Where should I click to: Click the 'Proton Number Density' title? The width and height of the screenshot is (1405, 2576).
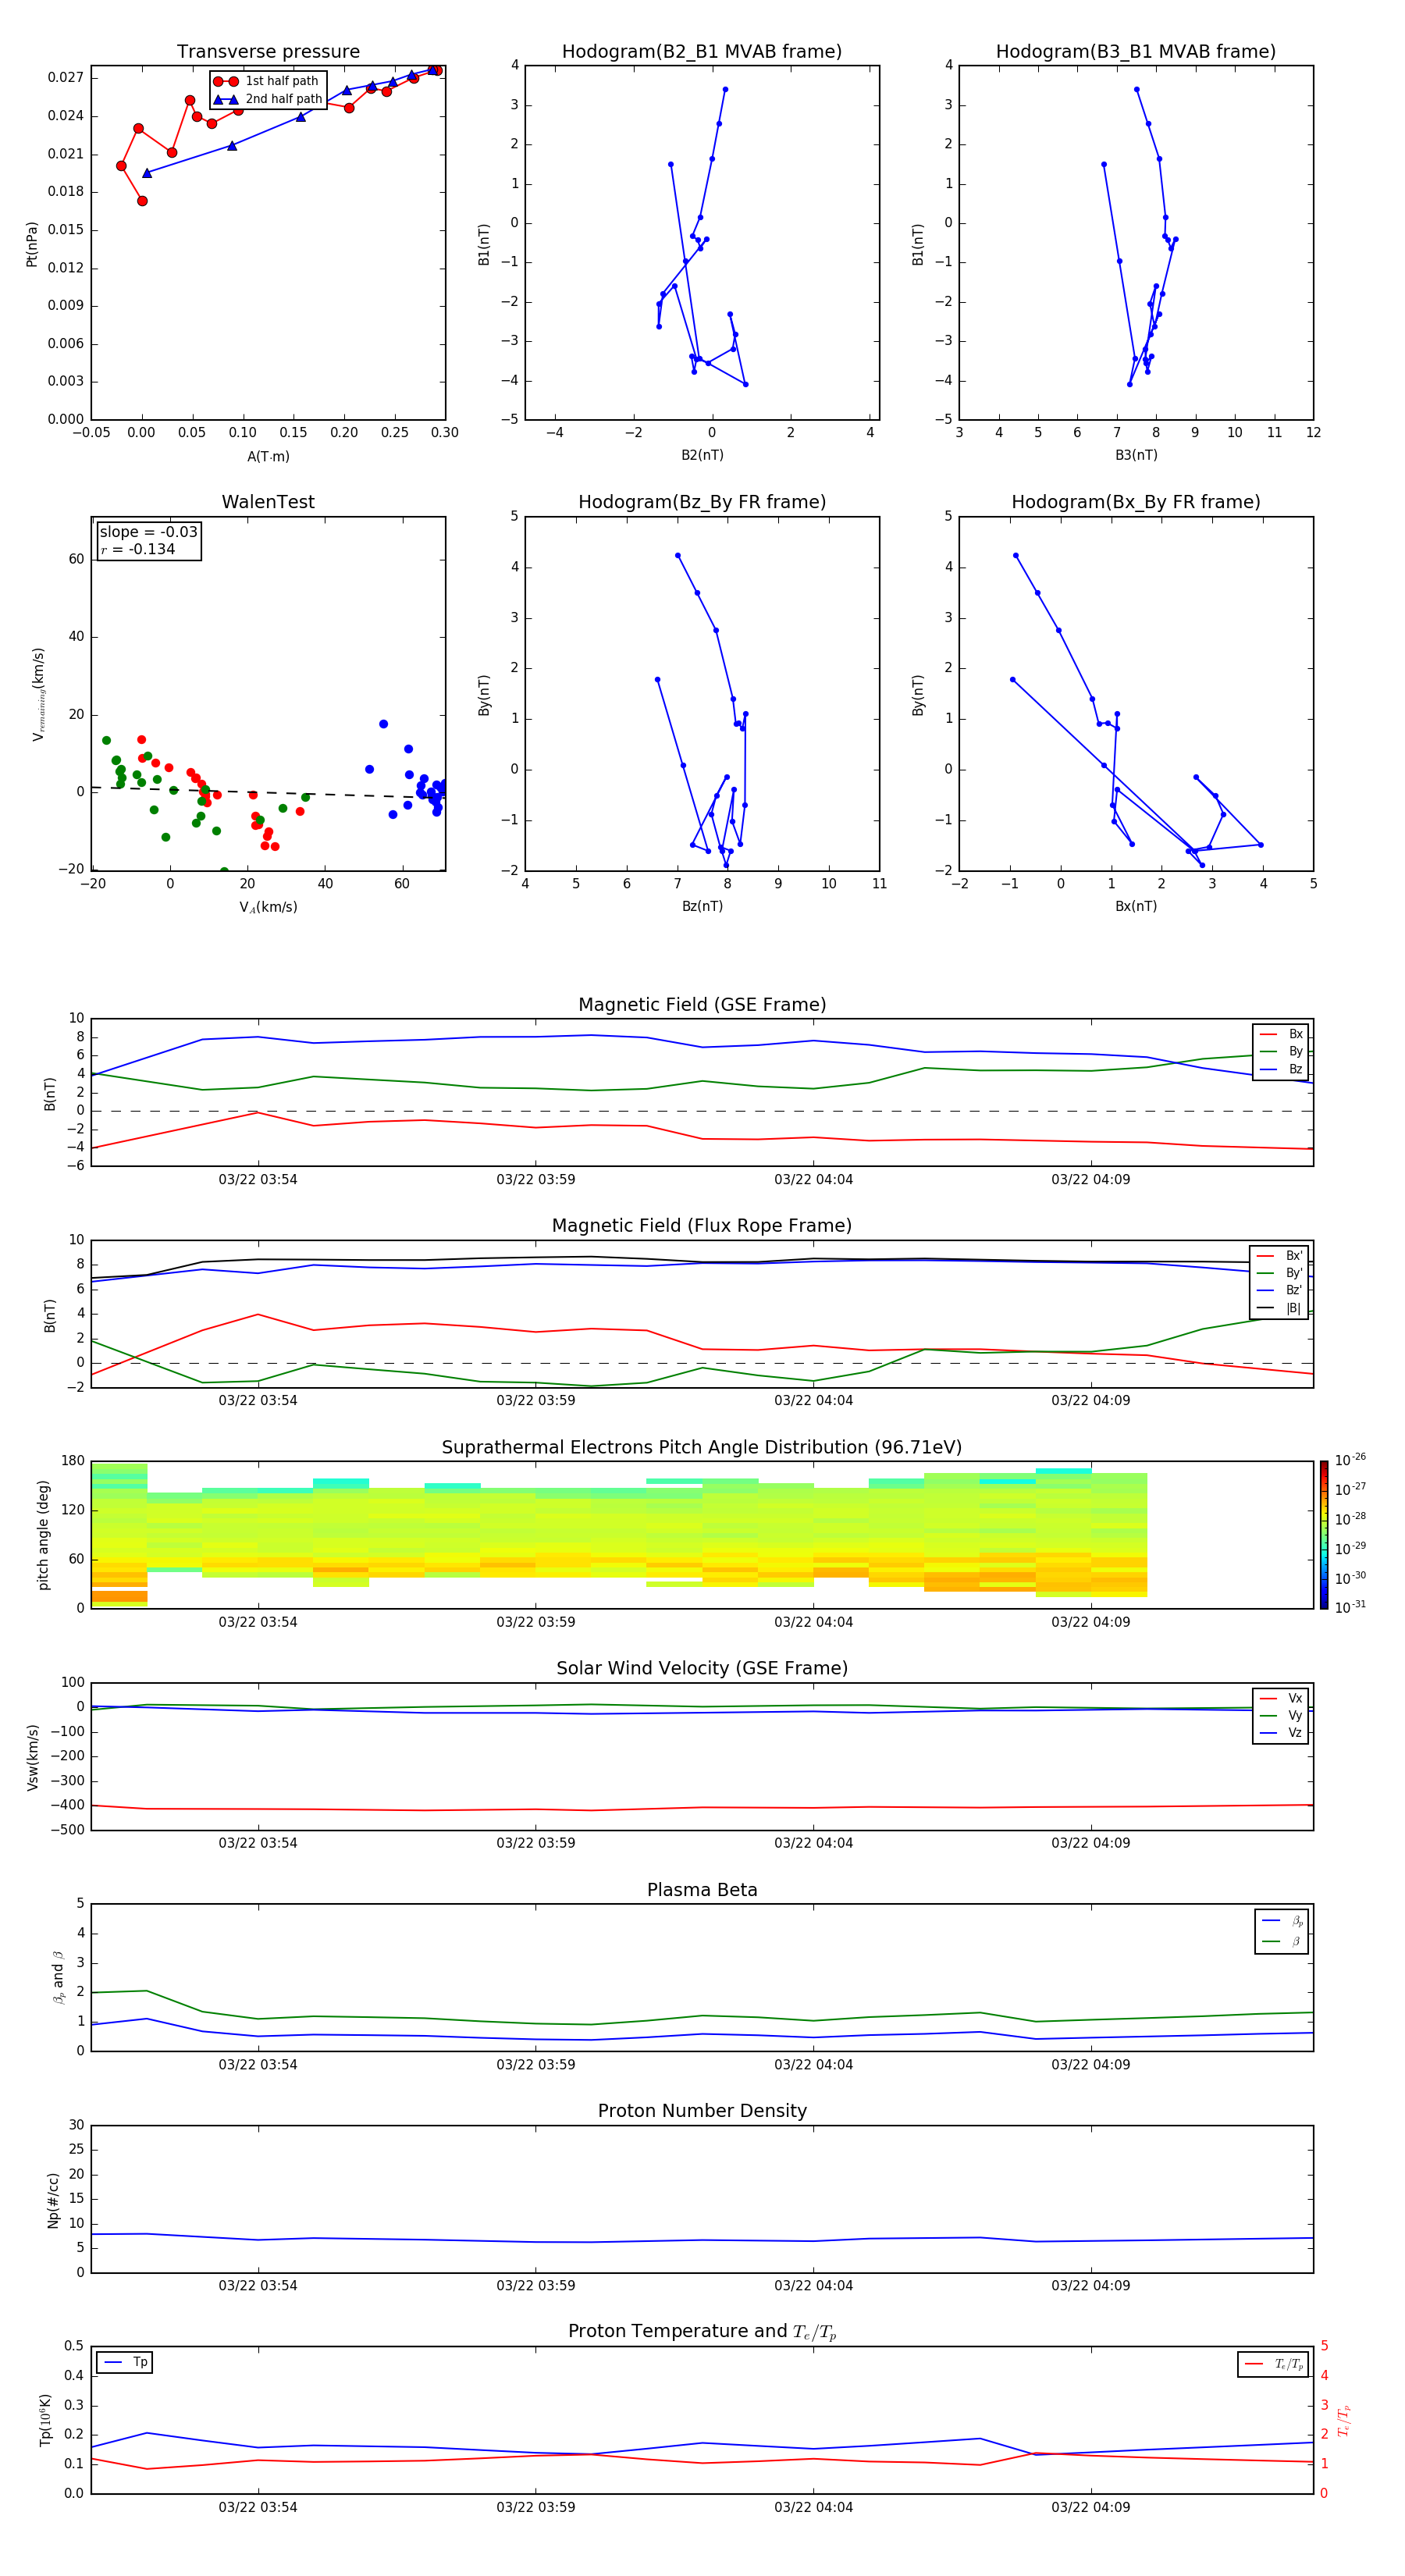point(702,2111)
